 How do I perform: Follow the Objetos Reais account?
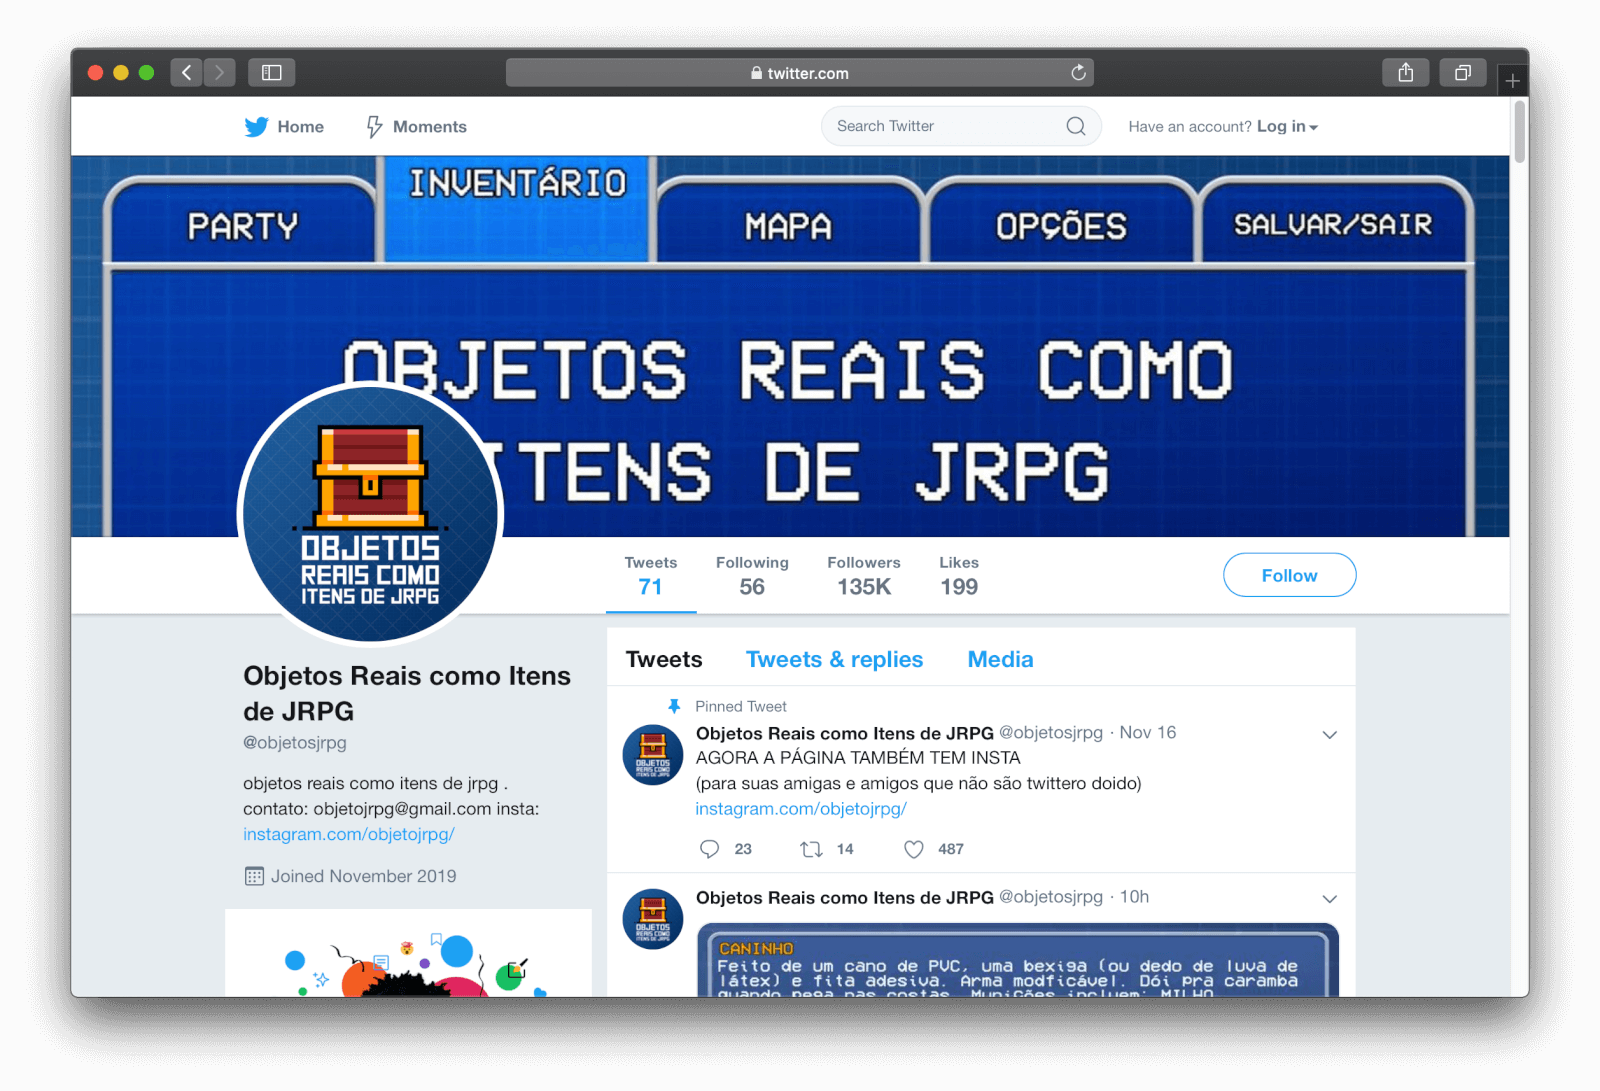(x=1289, y=575)
